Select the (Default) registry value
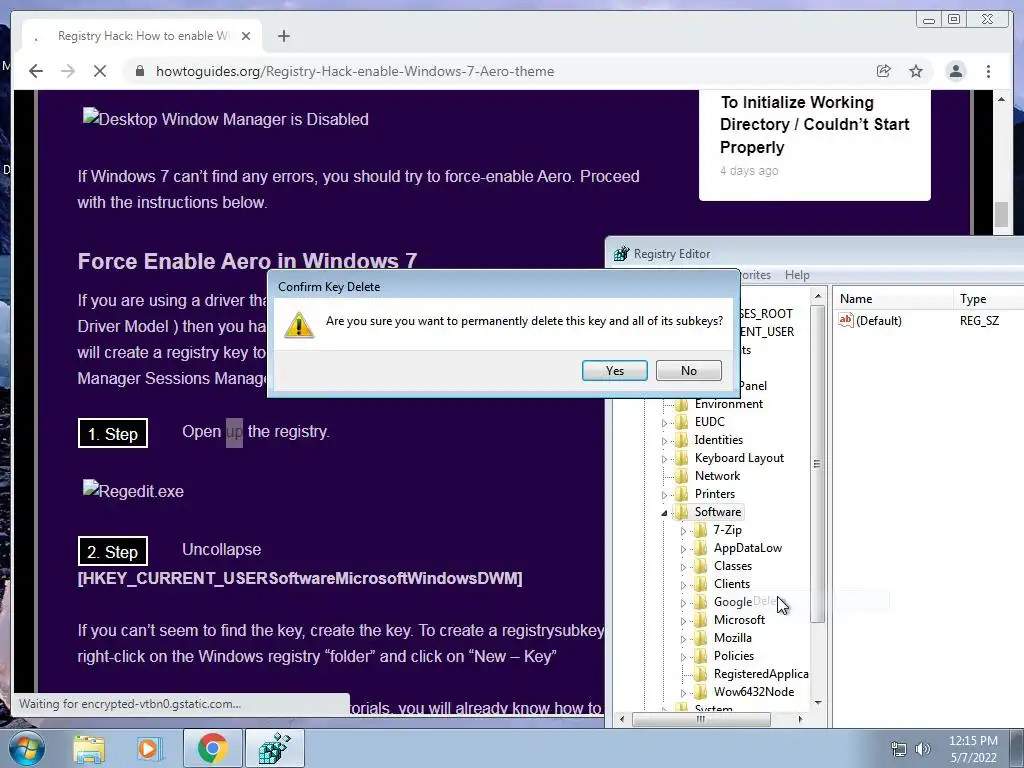 [x=878, y=321]
